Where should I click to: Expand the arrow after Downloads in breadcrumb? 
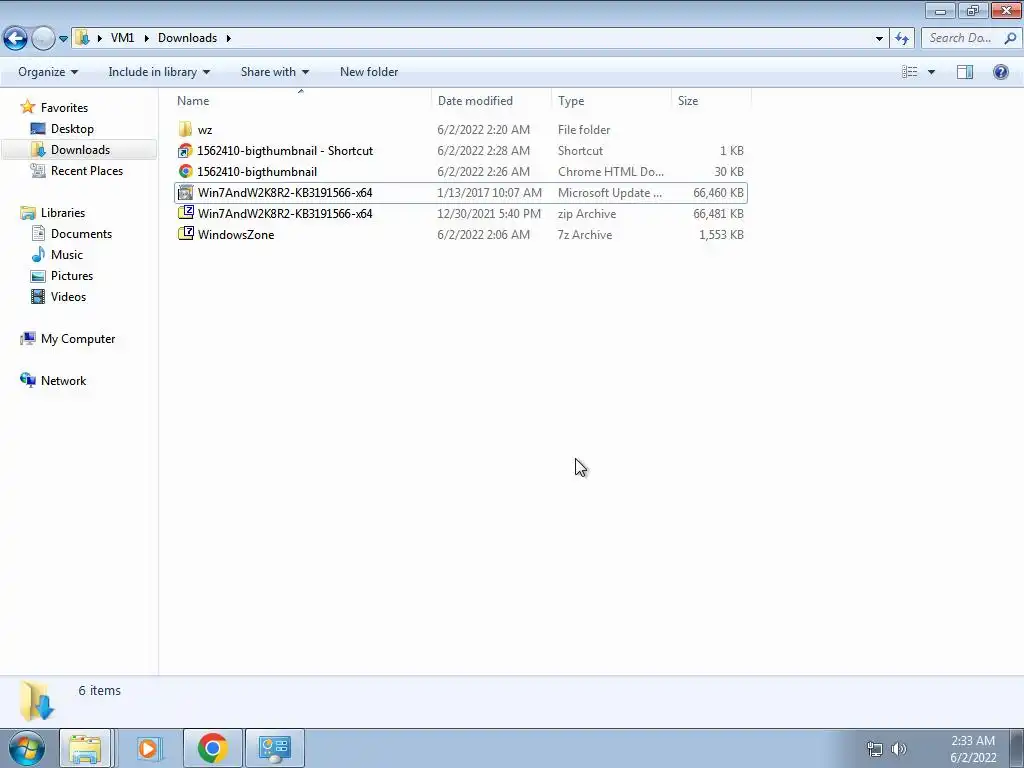229,38
